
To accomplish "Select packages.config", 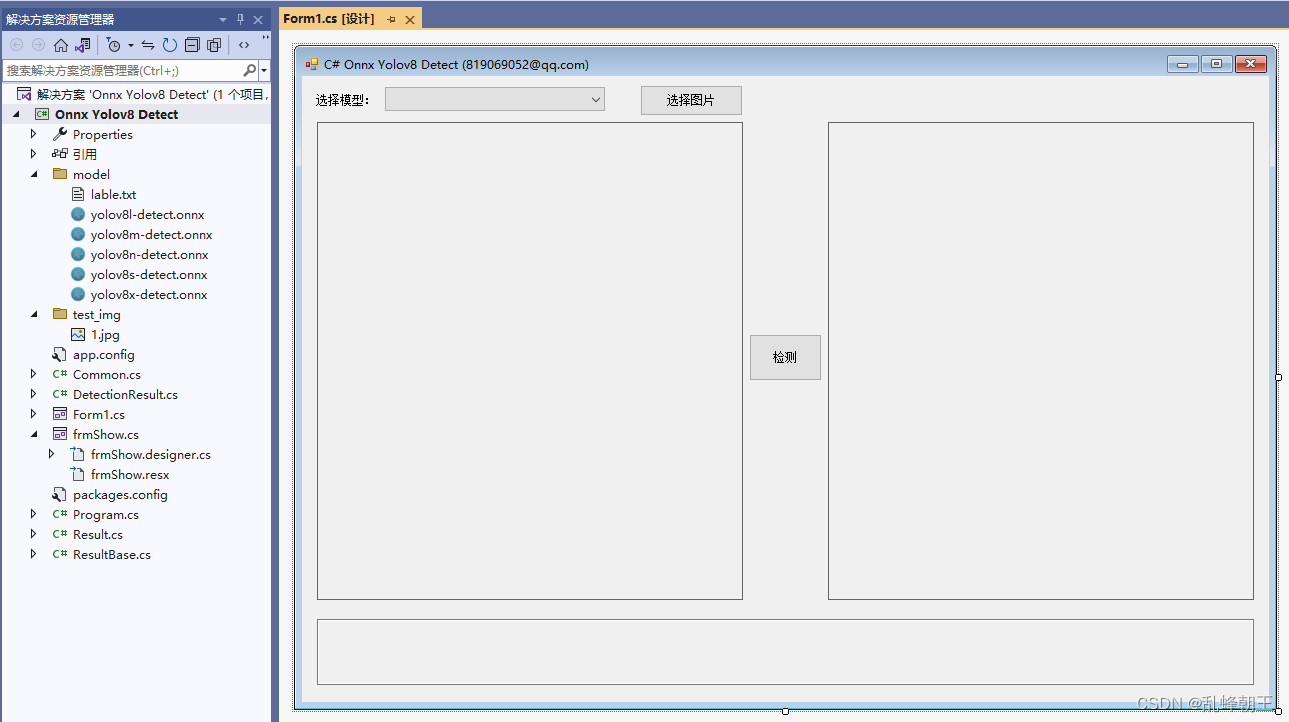I will (x=120, y=494).
